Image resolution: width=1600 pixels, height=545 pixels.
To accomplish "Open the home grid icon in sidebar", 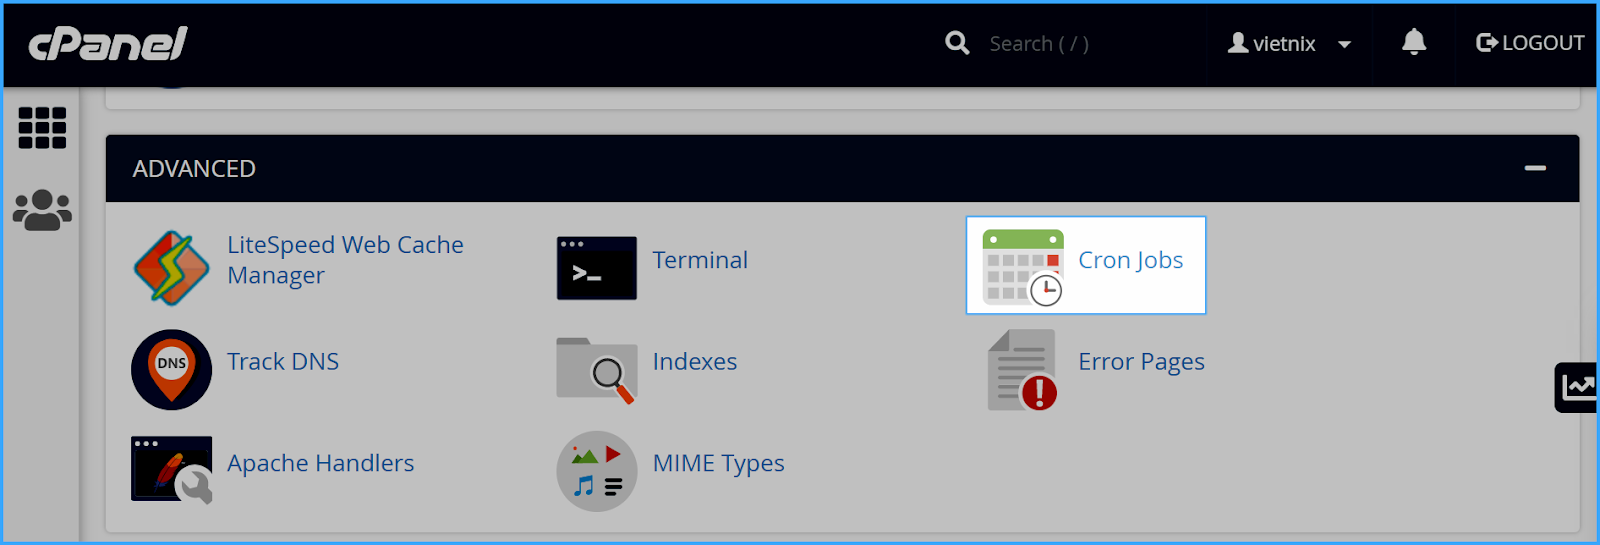I will point(42,128).
